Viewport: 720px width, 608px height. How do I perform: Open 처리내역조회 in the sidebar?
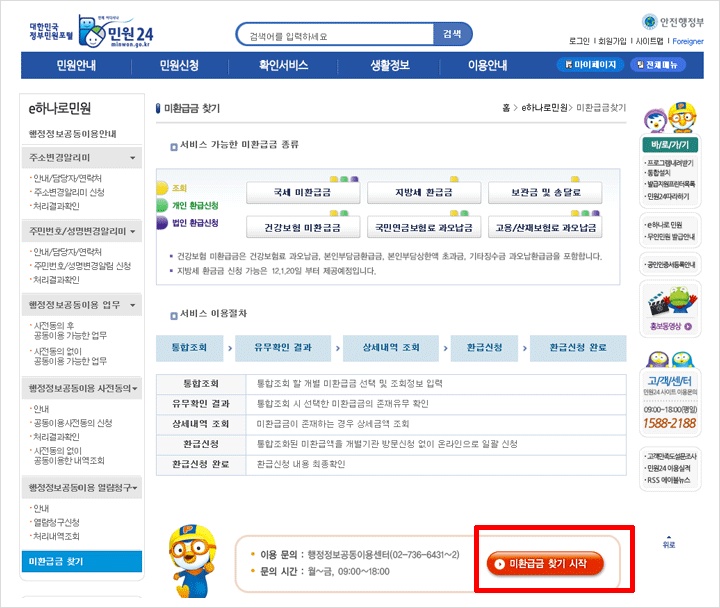point(56,536)
